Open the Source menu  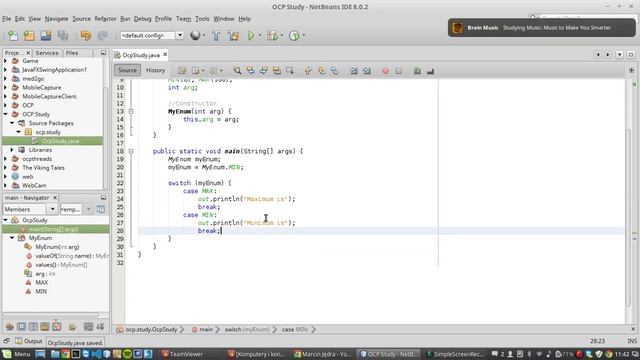(x=82, y=19)
